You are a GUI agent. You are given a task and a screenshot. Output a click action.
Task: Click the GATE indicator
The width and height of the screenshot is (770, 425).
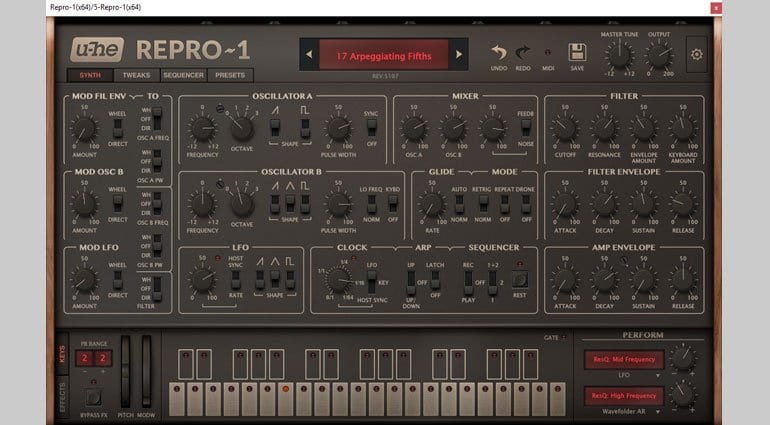[x=564, y=337]
